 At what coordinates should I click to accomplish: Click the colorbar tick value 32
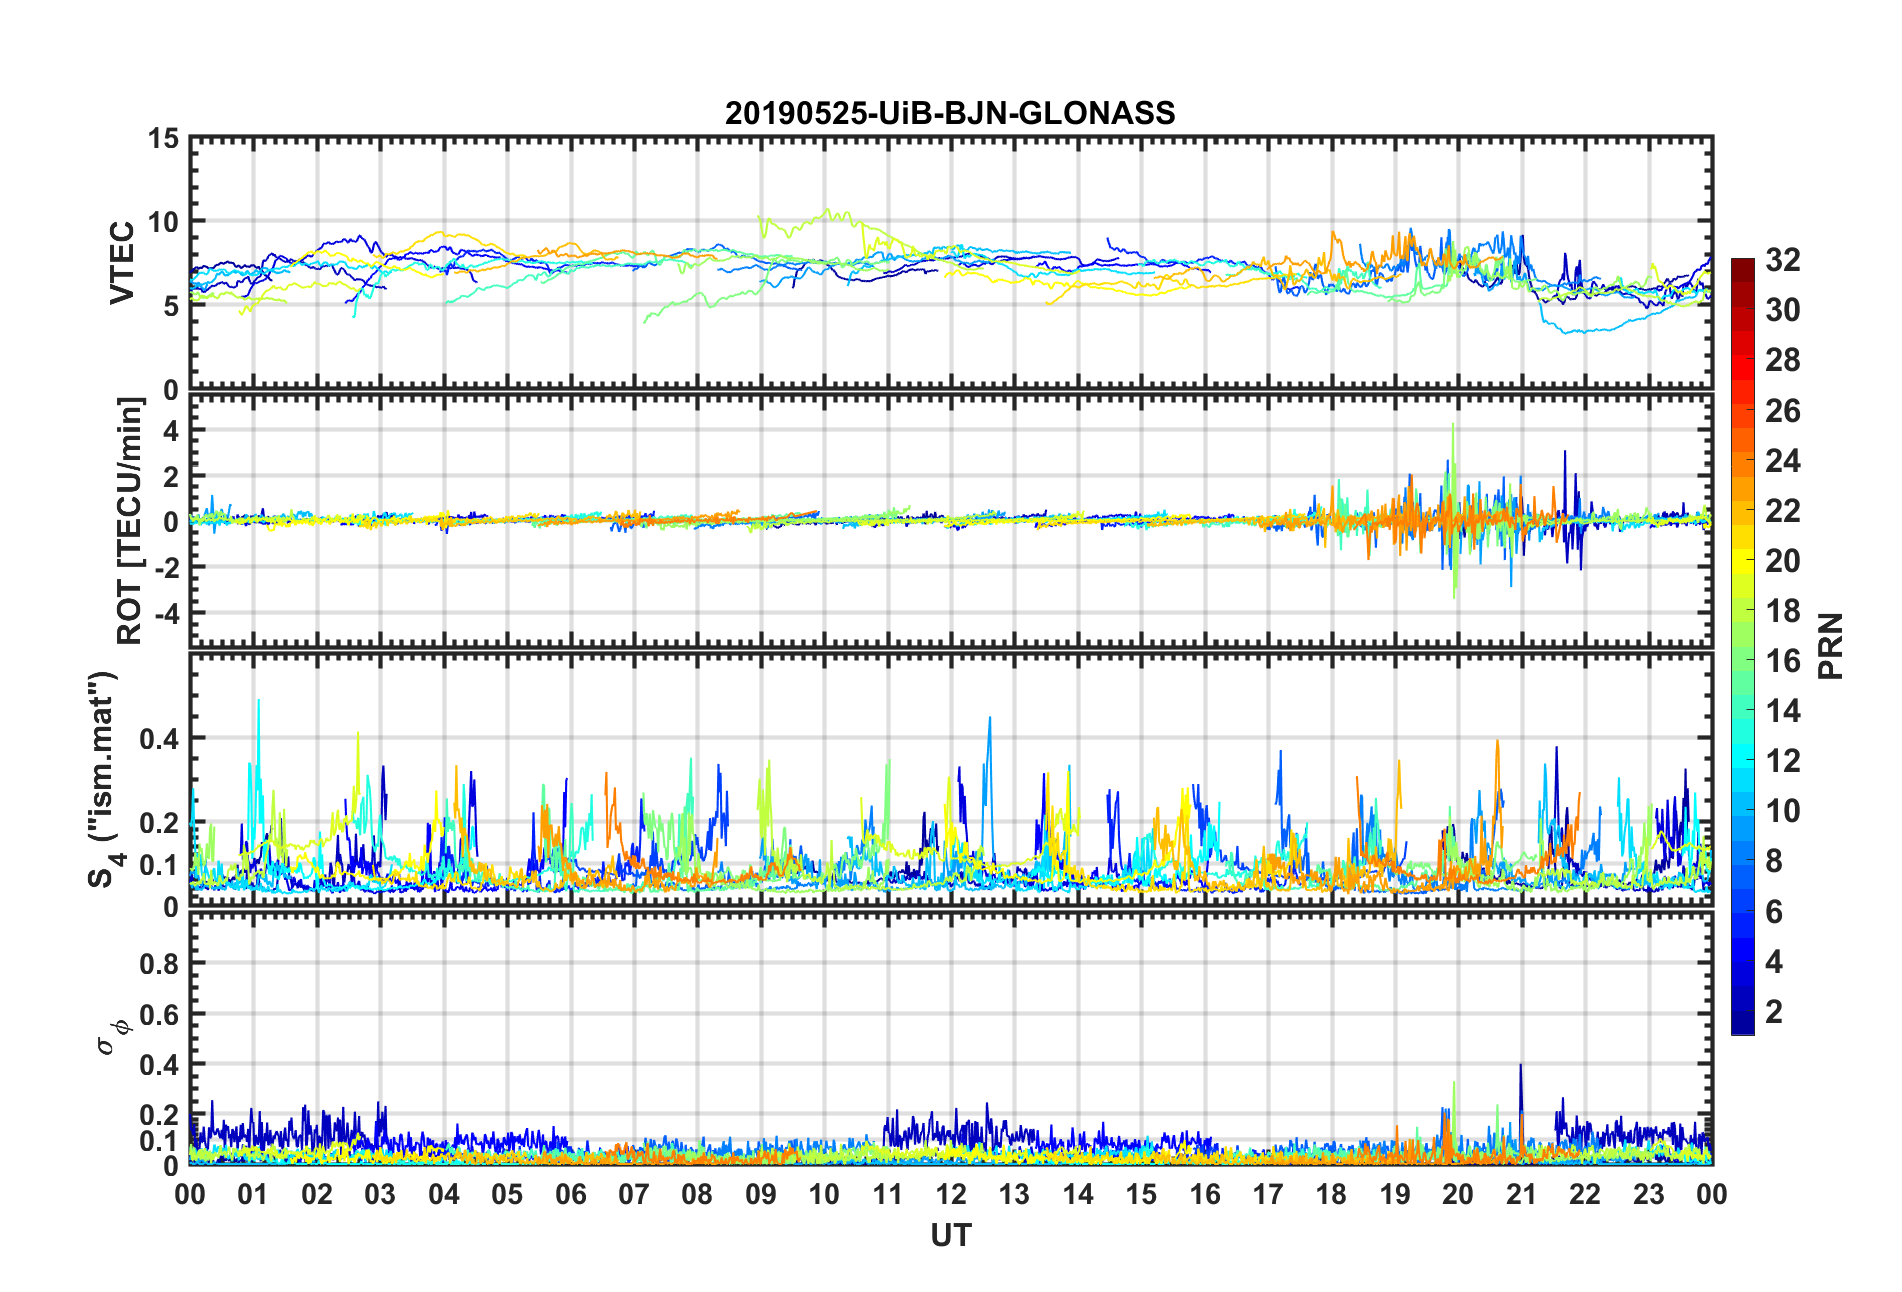coord(1783,260)
